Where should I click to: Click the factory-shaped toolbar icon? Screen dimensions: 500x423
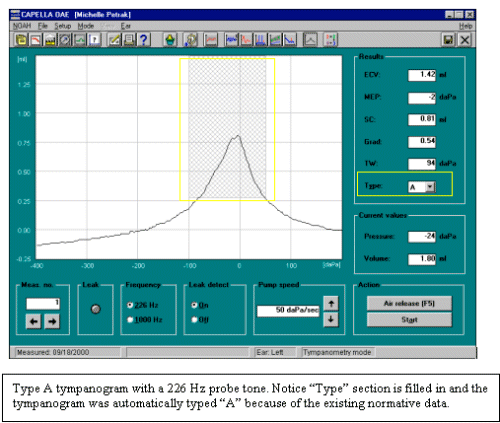click(50, 40)
